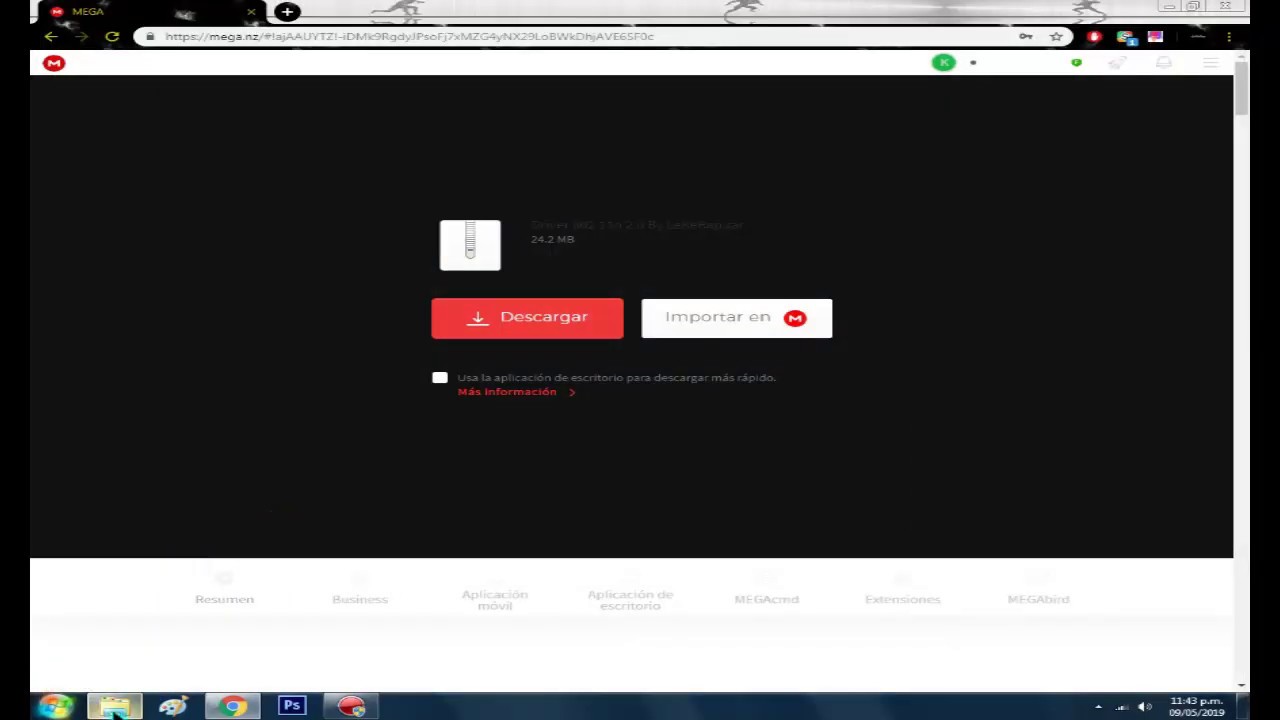Enable the desktop app download checkbox
The image size is (1280, 720).
[440, 377]
